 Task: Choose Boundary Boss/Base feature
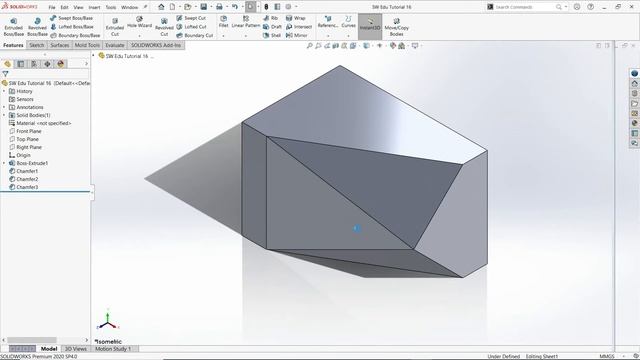click(75, 35)
